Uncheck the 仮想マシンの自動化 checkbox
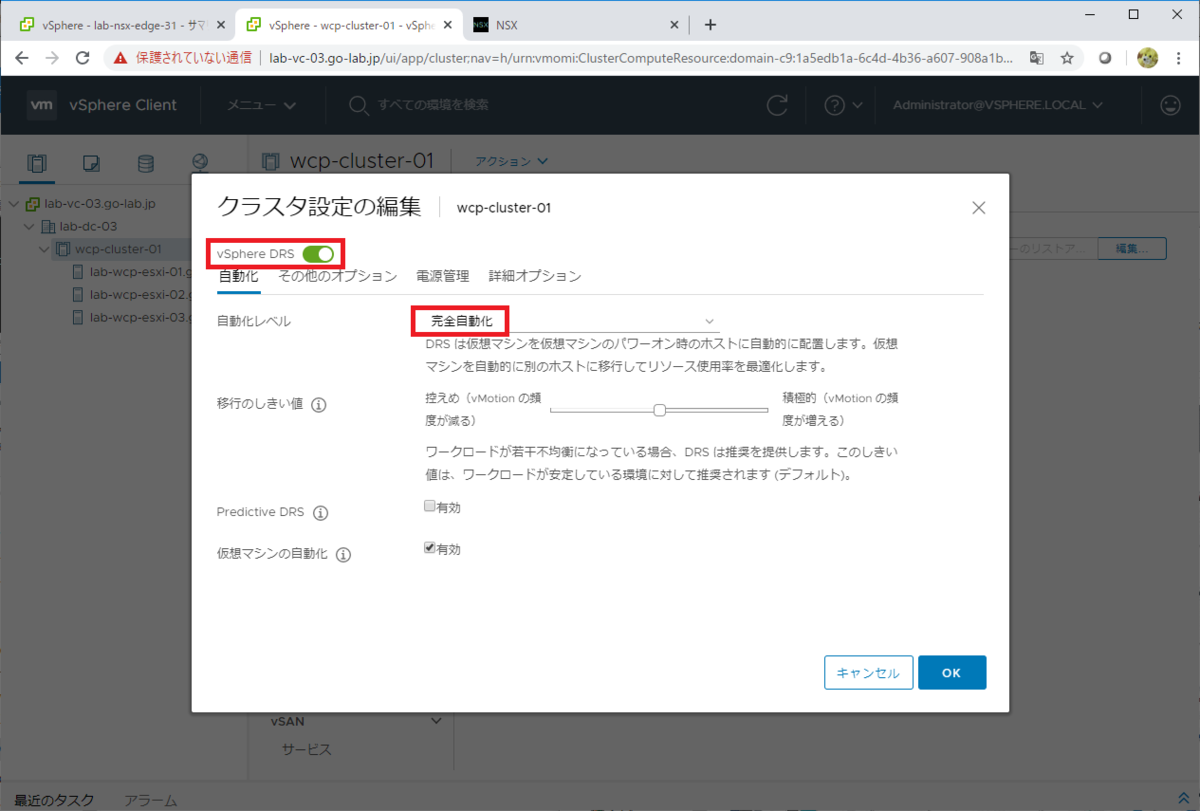 coord(430,548)
